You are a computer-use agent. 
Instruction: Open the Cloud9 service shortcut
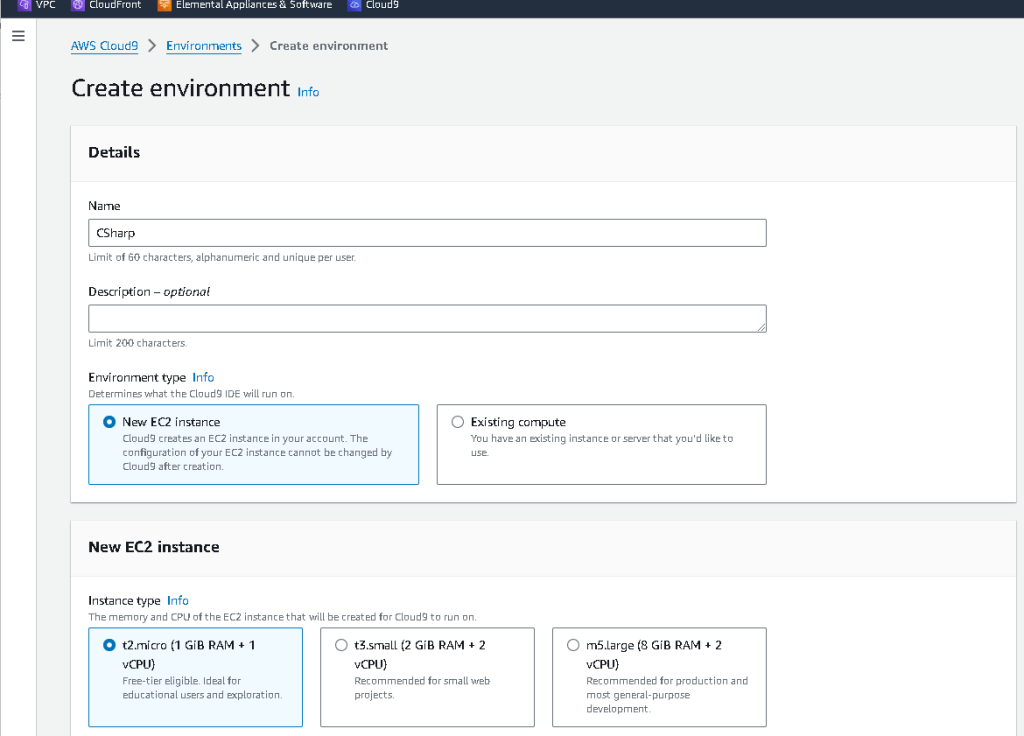point(374,5)
